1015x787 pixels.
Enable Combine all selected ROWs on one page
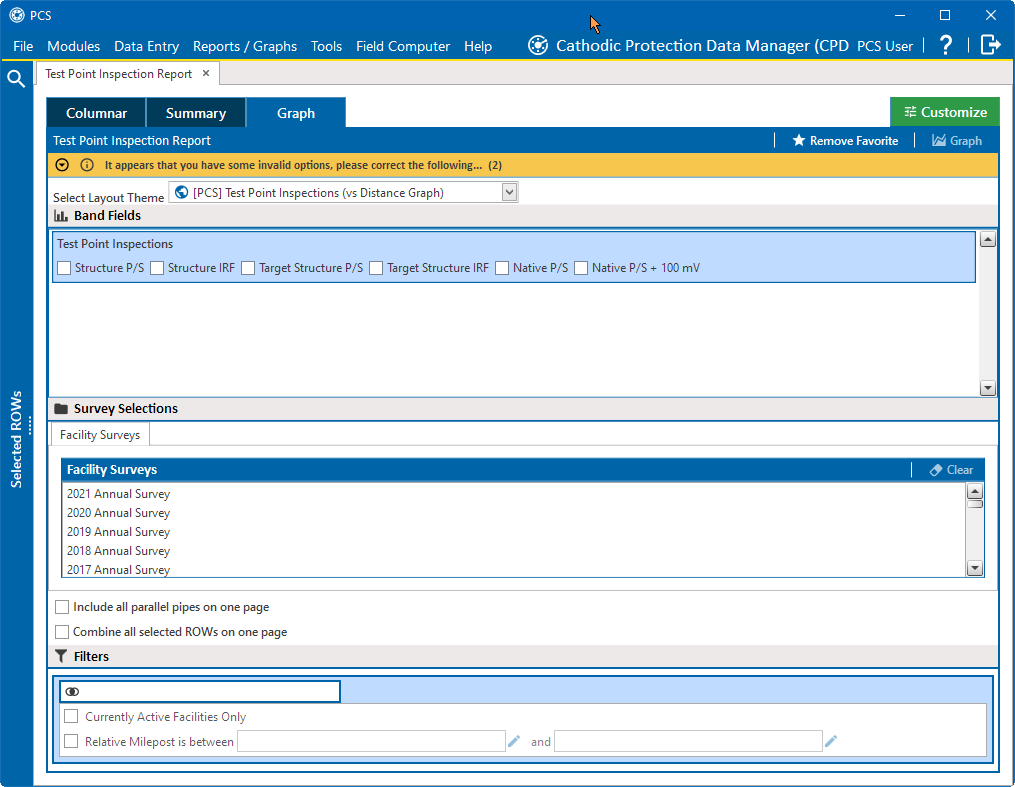tap(62, 632)
